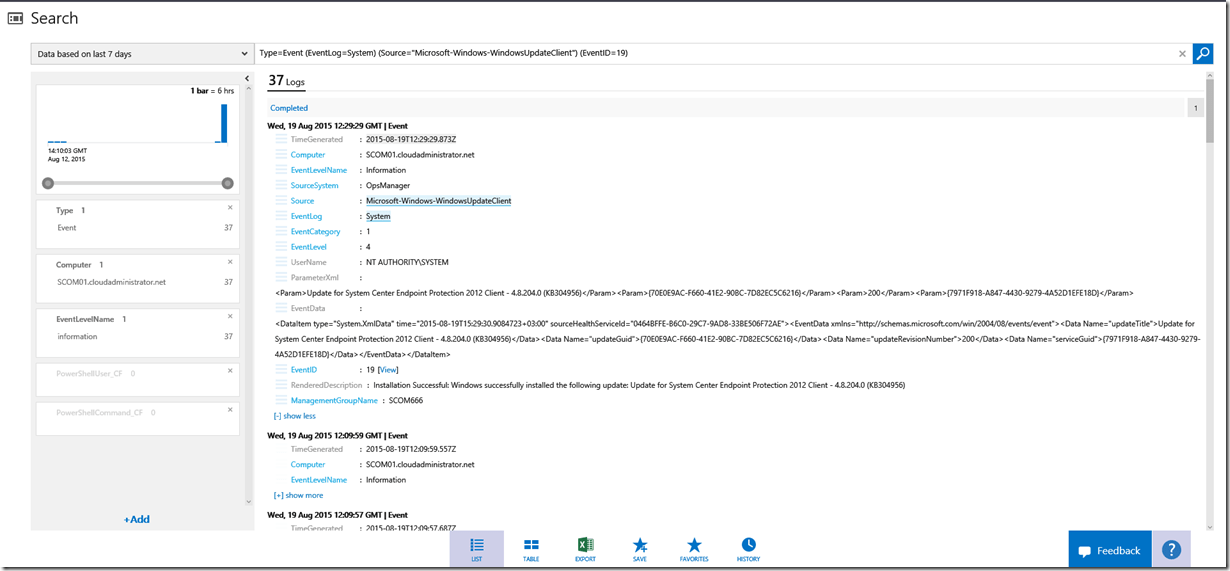
Task: Close the EventLevelName facet
Action: (x=230, y=316)
